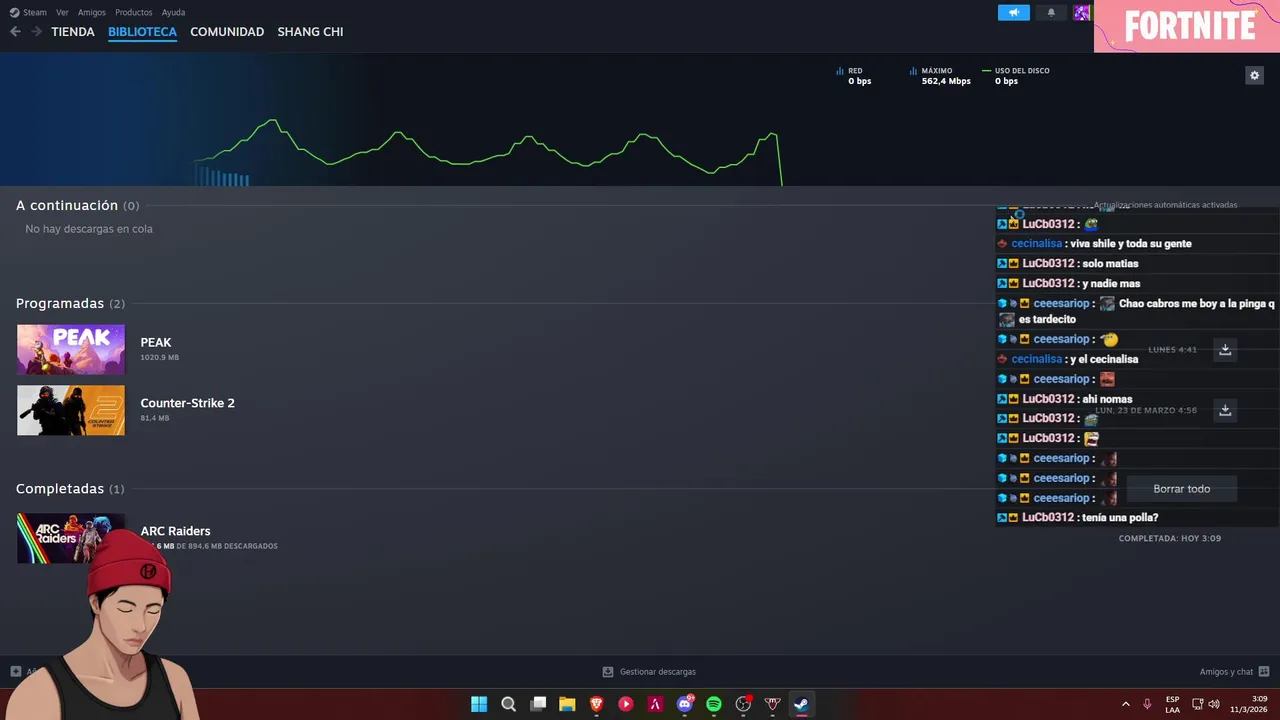Open the ESP LAA language switcher

pos(1172,704)
